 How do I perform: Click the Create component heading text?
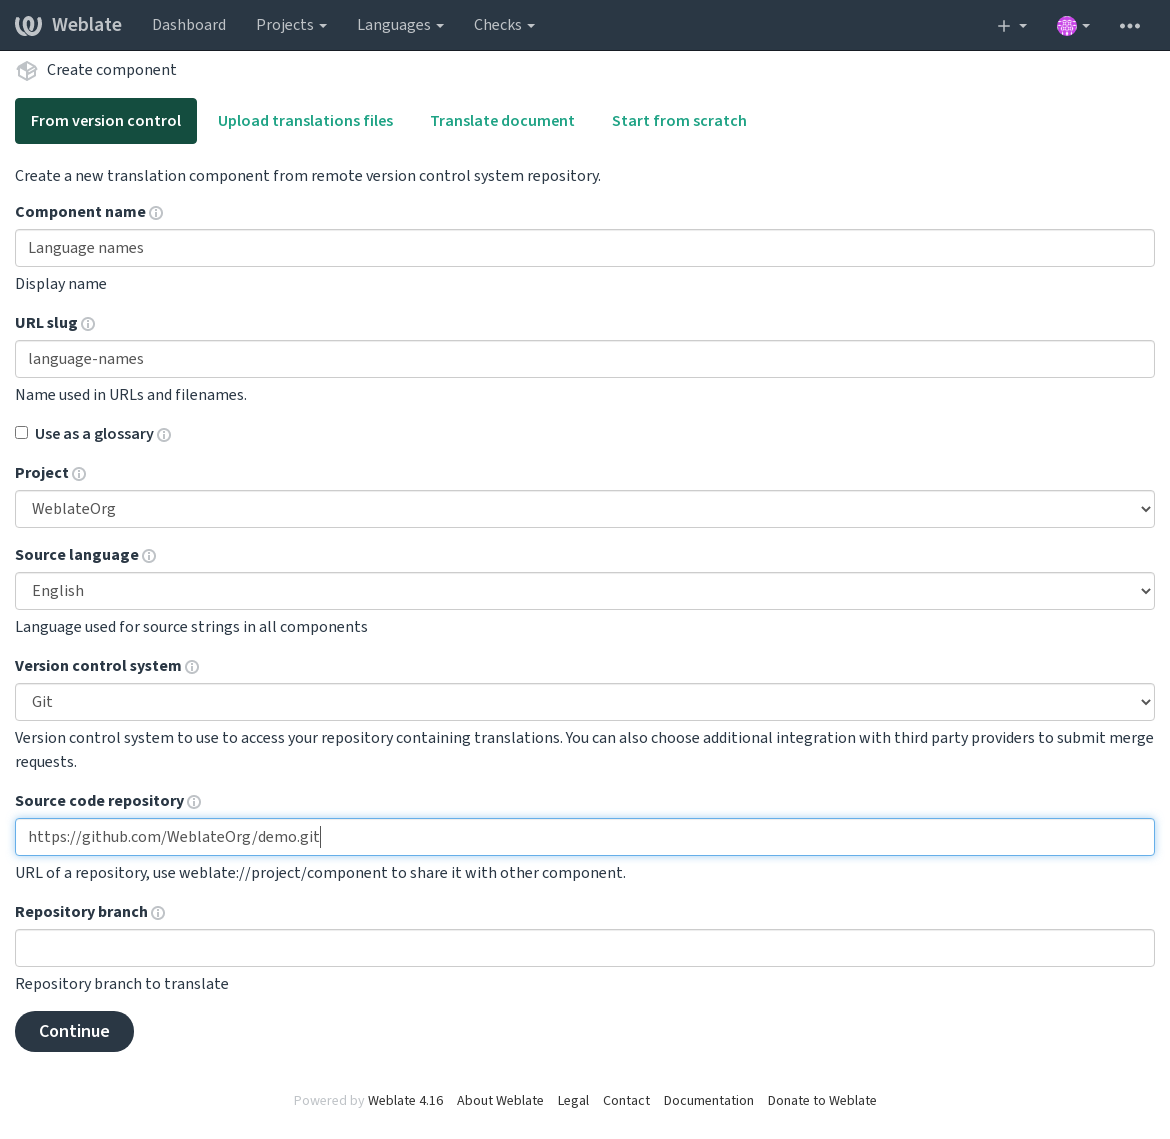[x=111, y=70]
